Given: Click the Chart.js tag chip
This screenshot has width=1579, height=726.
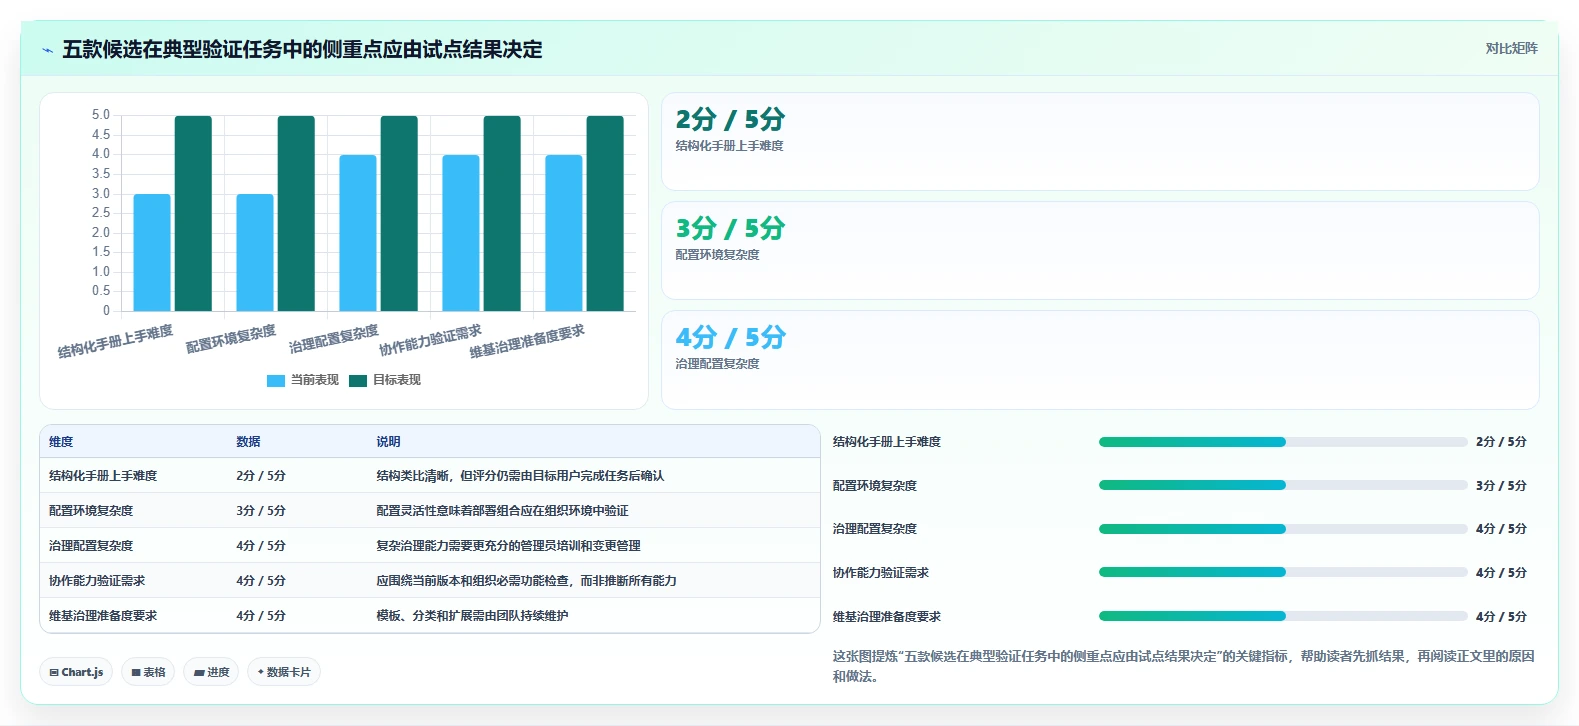Looking at the screenshot, I should pos(76,672).
